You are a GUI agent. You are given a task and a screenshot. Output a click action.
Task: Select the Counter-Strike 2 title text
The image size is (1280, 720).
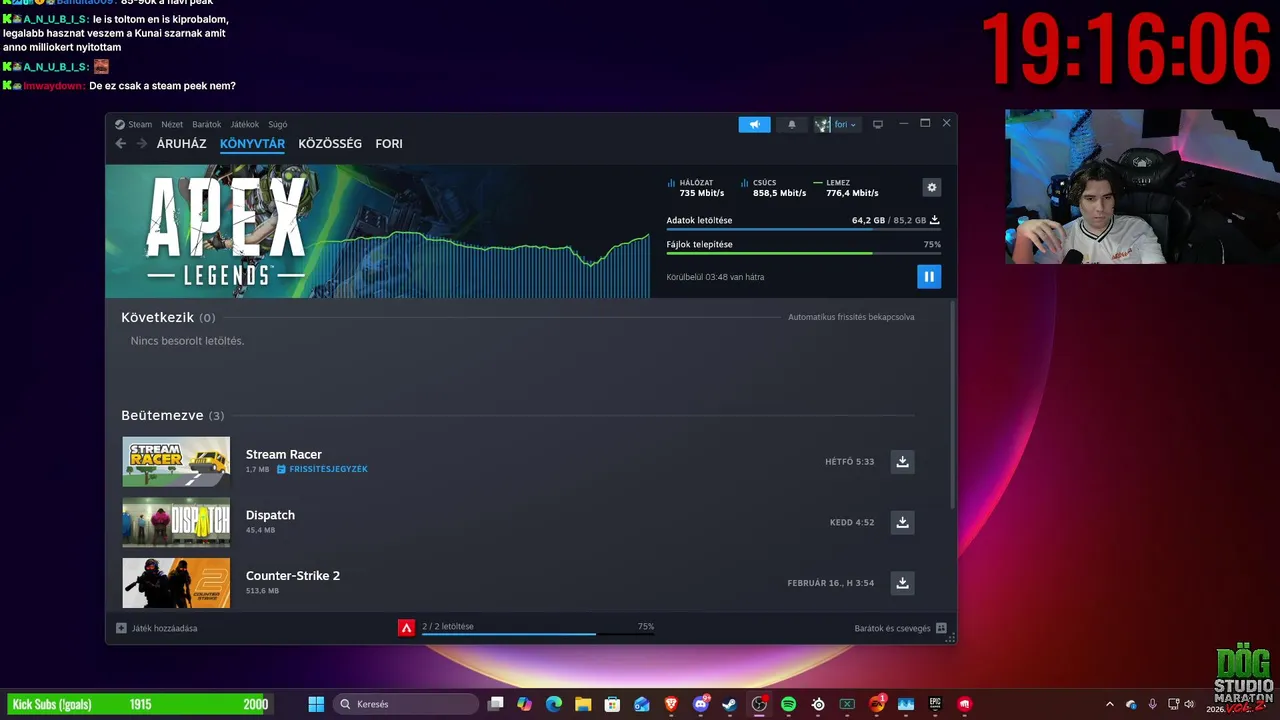click(293, 576)
